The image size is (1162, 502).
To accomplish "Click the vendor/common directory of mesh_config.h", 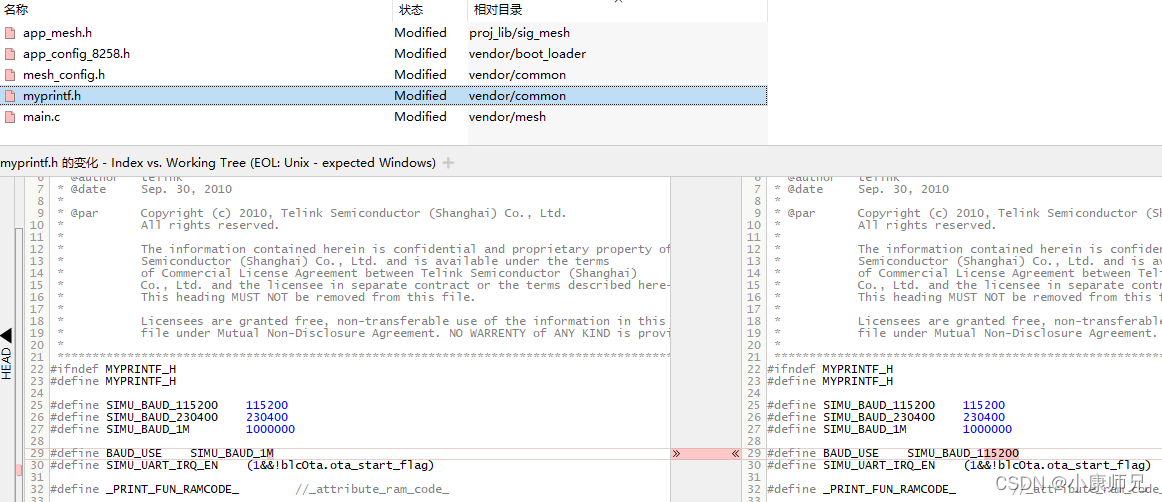I will coord(517,75).
